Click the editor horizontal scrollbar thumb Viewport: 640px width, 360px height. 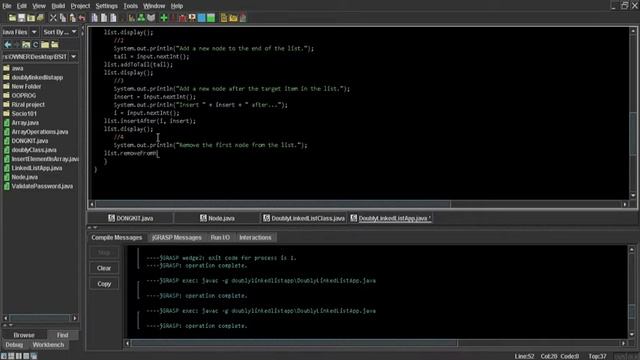273,204
